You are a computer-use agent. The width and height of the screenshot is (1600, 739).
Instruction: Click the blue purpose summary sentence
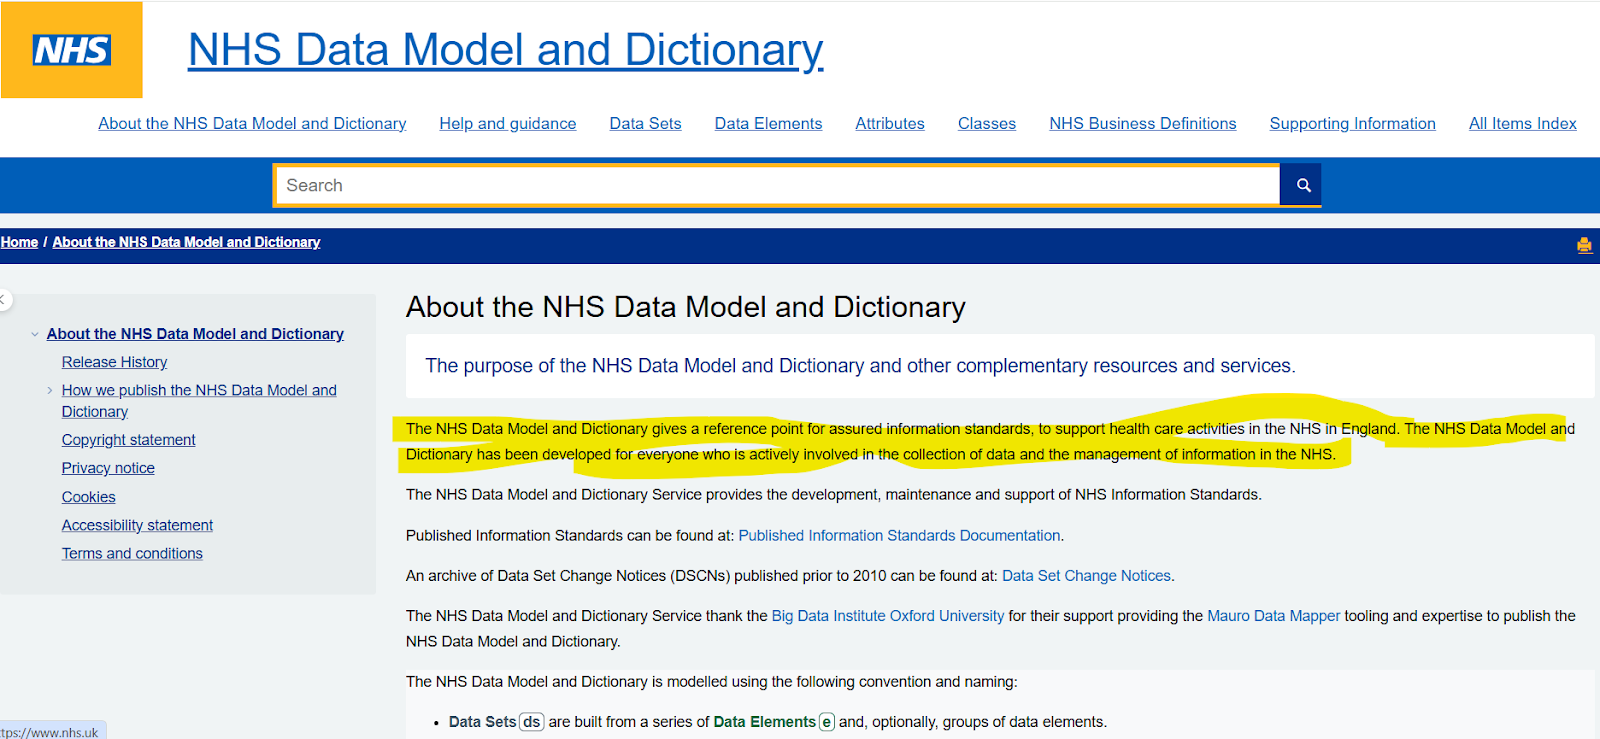coord(860,366)
